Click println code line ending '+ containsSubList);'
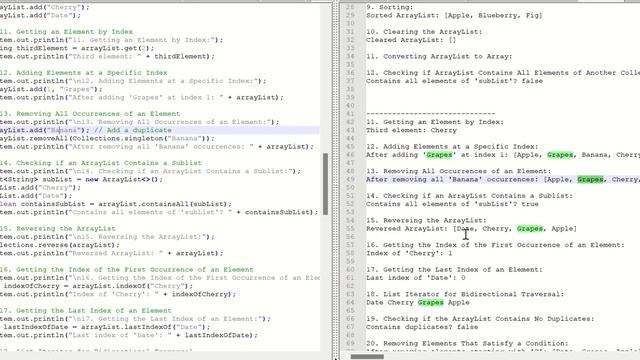 click(x=159, y=212)
